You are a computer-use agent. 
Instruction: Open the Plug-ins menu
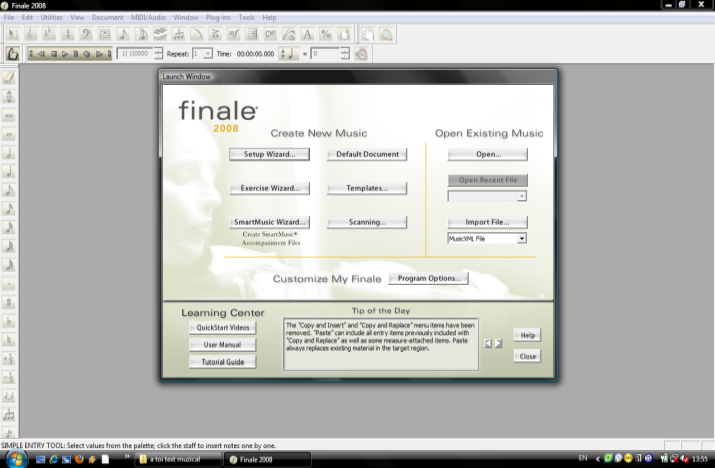pos(218,17)
